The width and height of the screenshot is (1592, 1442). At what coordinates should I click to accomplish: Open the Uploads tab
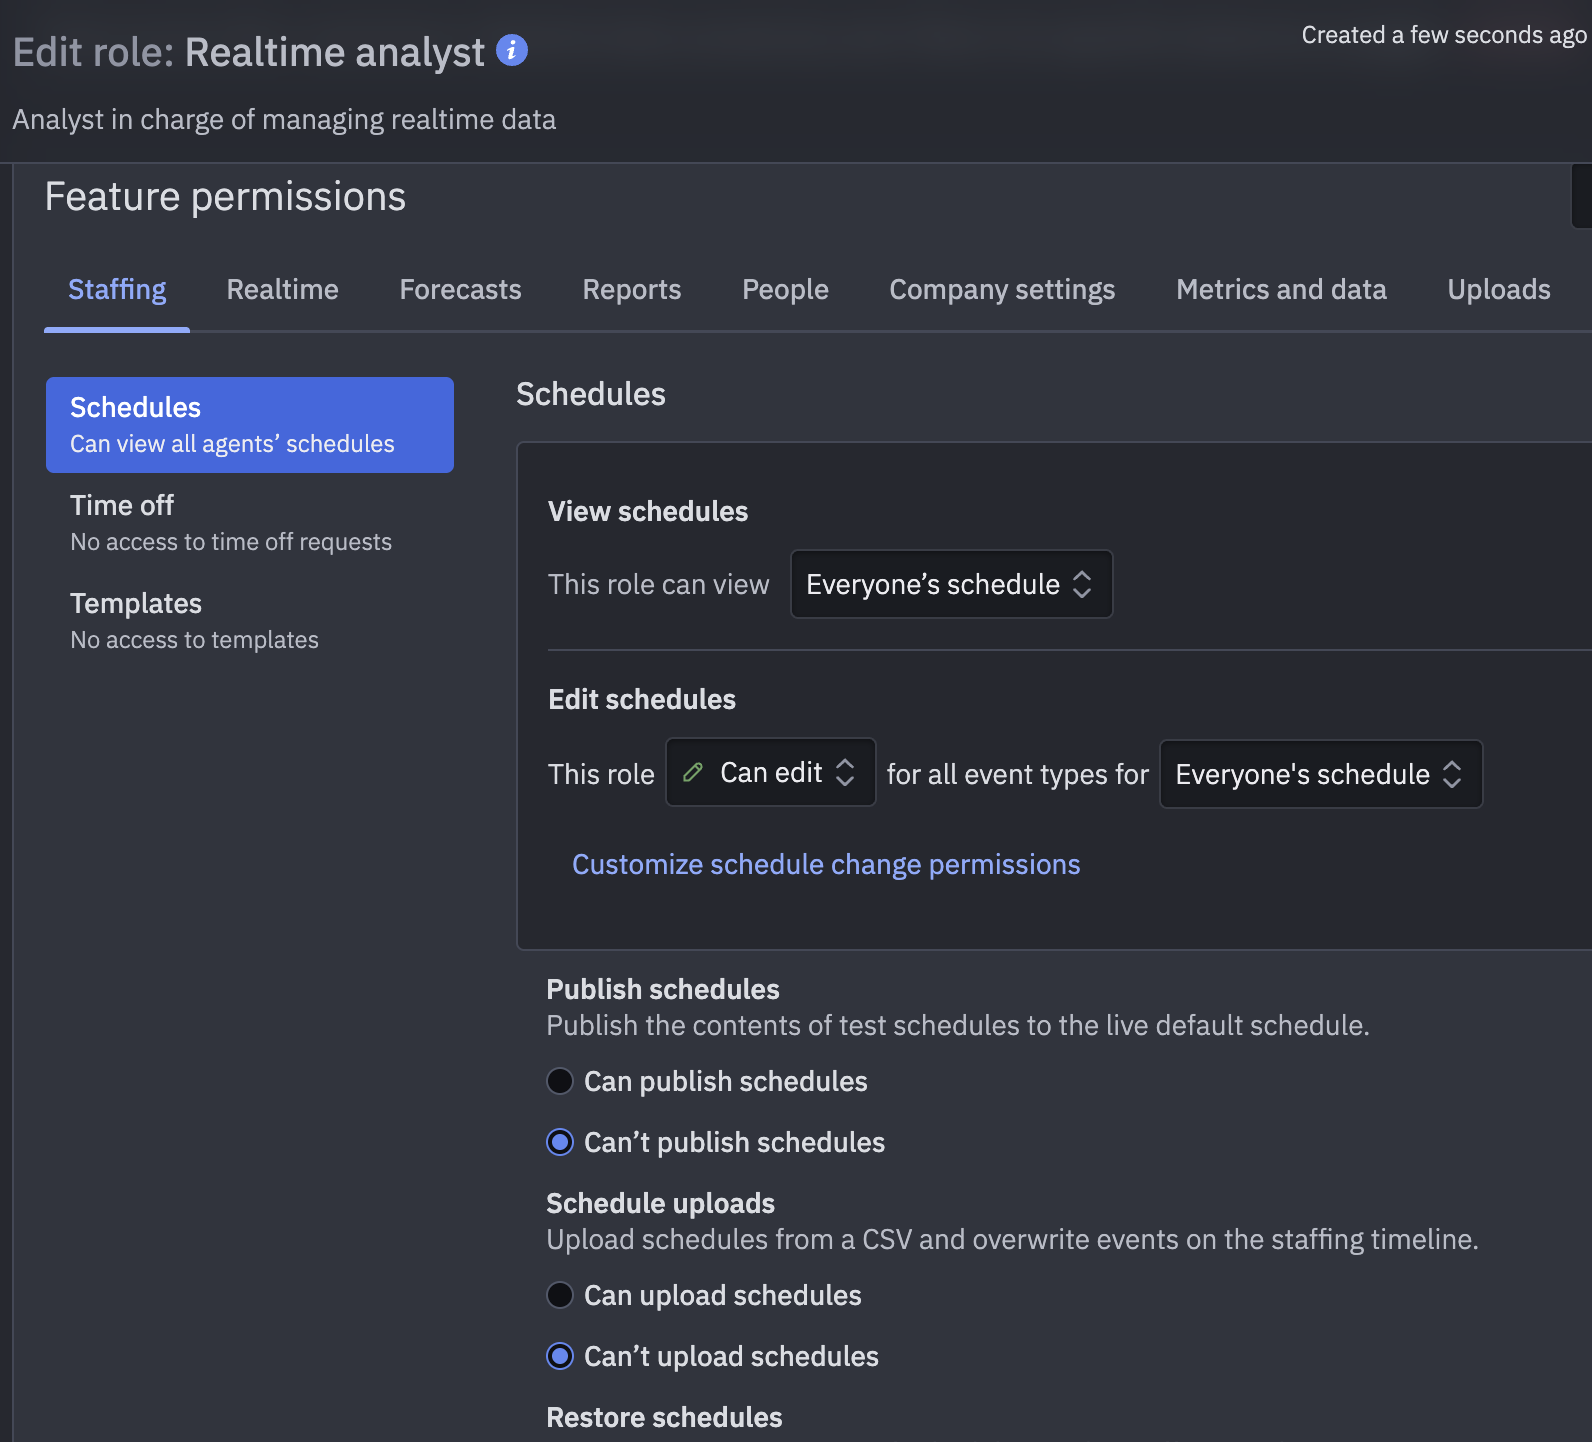pos(1499,289)
